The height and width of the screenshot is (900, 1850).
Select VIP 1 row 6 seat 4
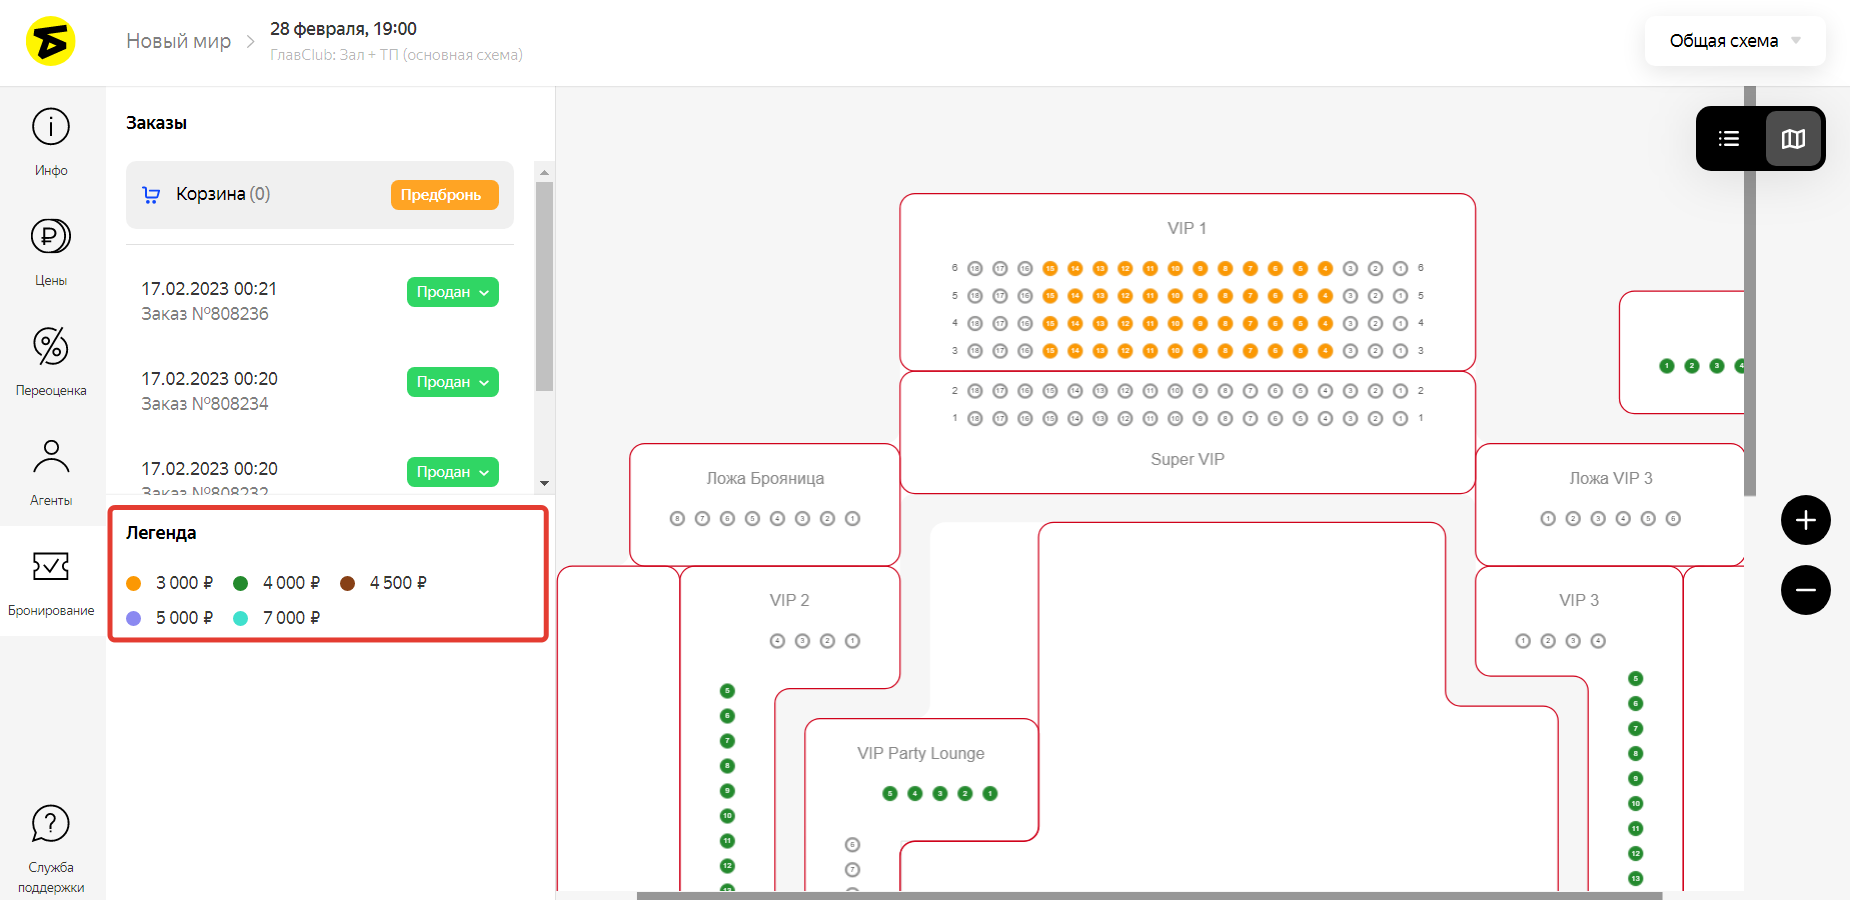click(x=1325, y=268)
